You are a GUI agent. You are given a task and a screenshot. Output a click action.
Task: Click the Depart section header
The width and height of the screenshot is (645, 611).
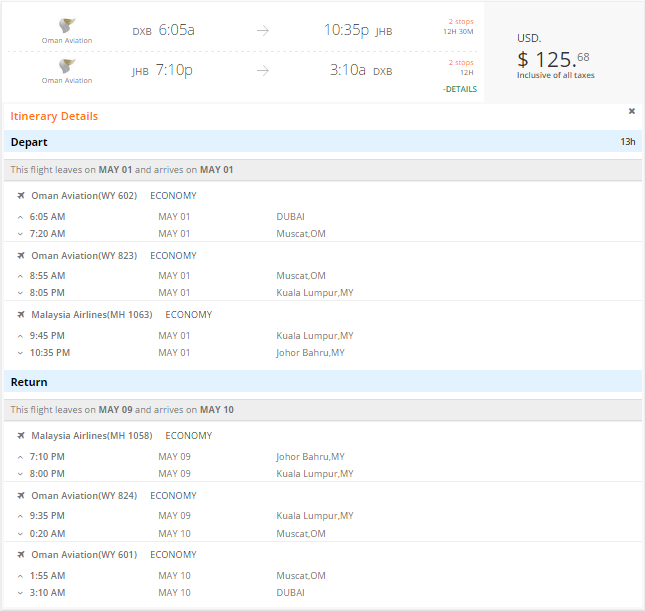tap(323, 142)
